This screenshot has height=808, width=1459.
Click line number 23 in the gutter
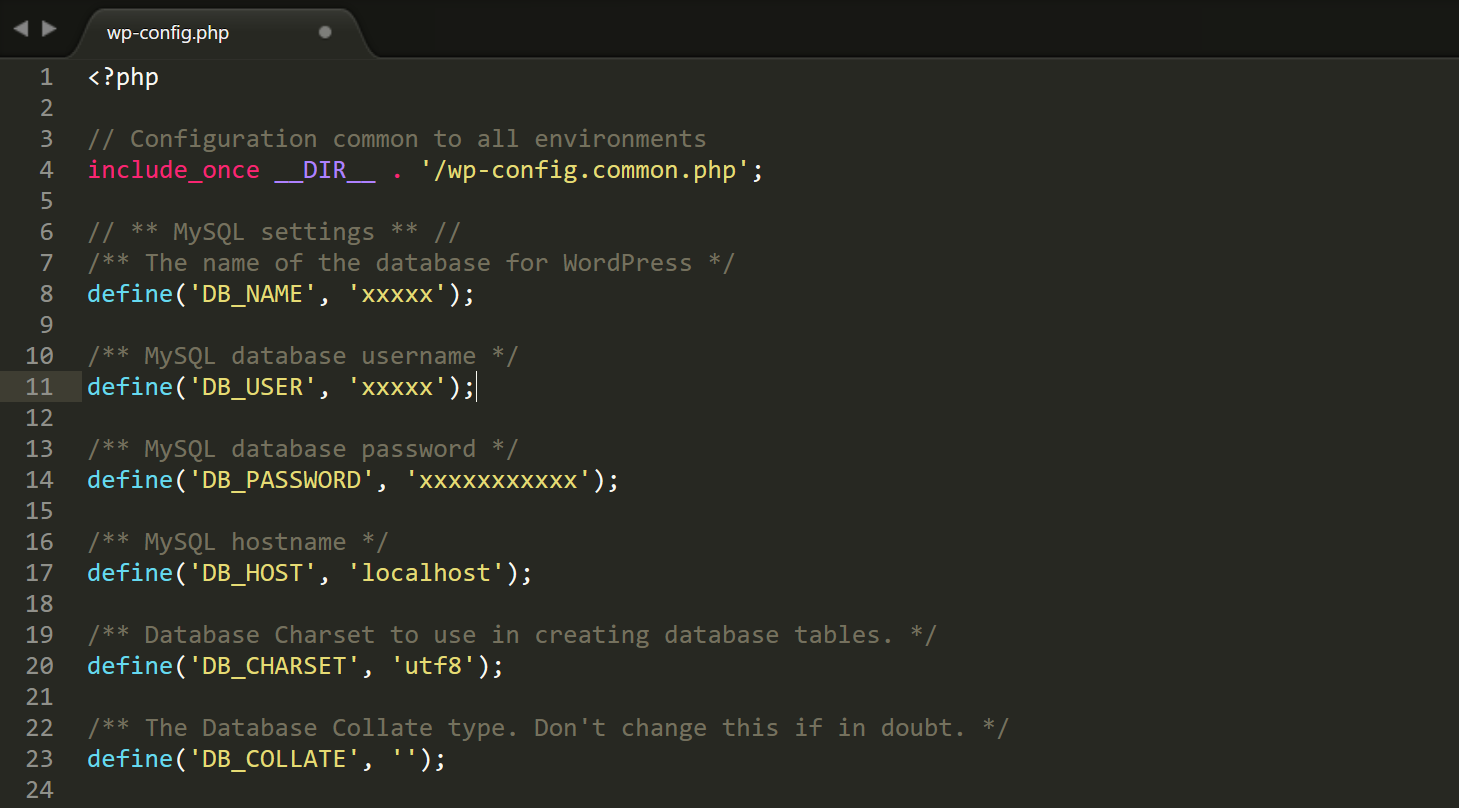click(39, 758)
